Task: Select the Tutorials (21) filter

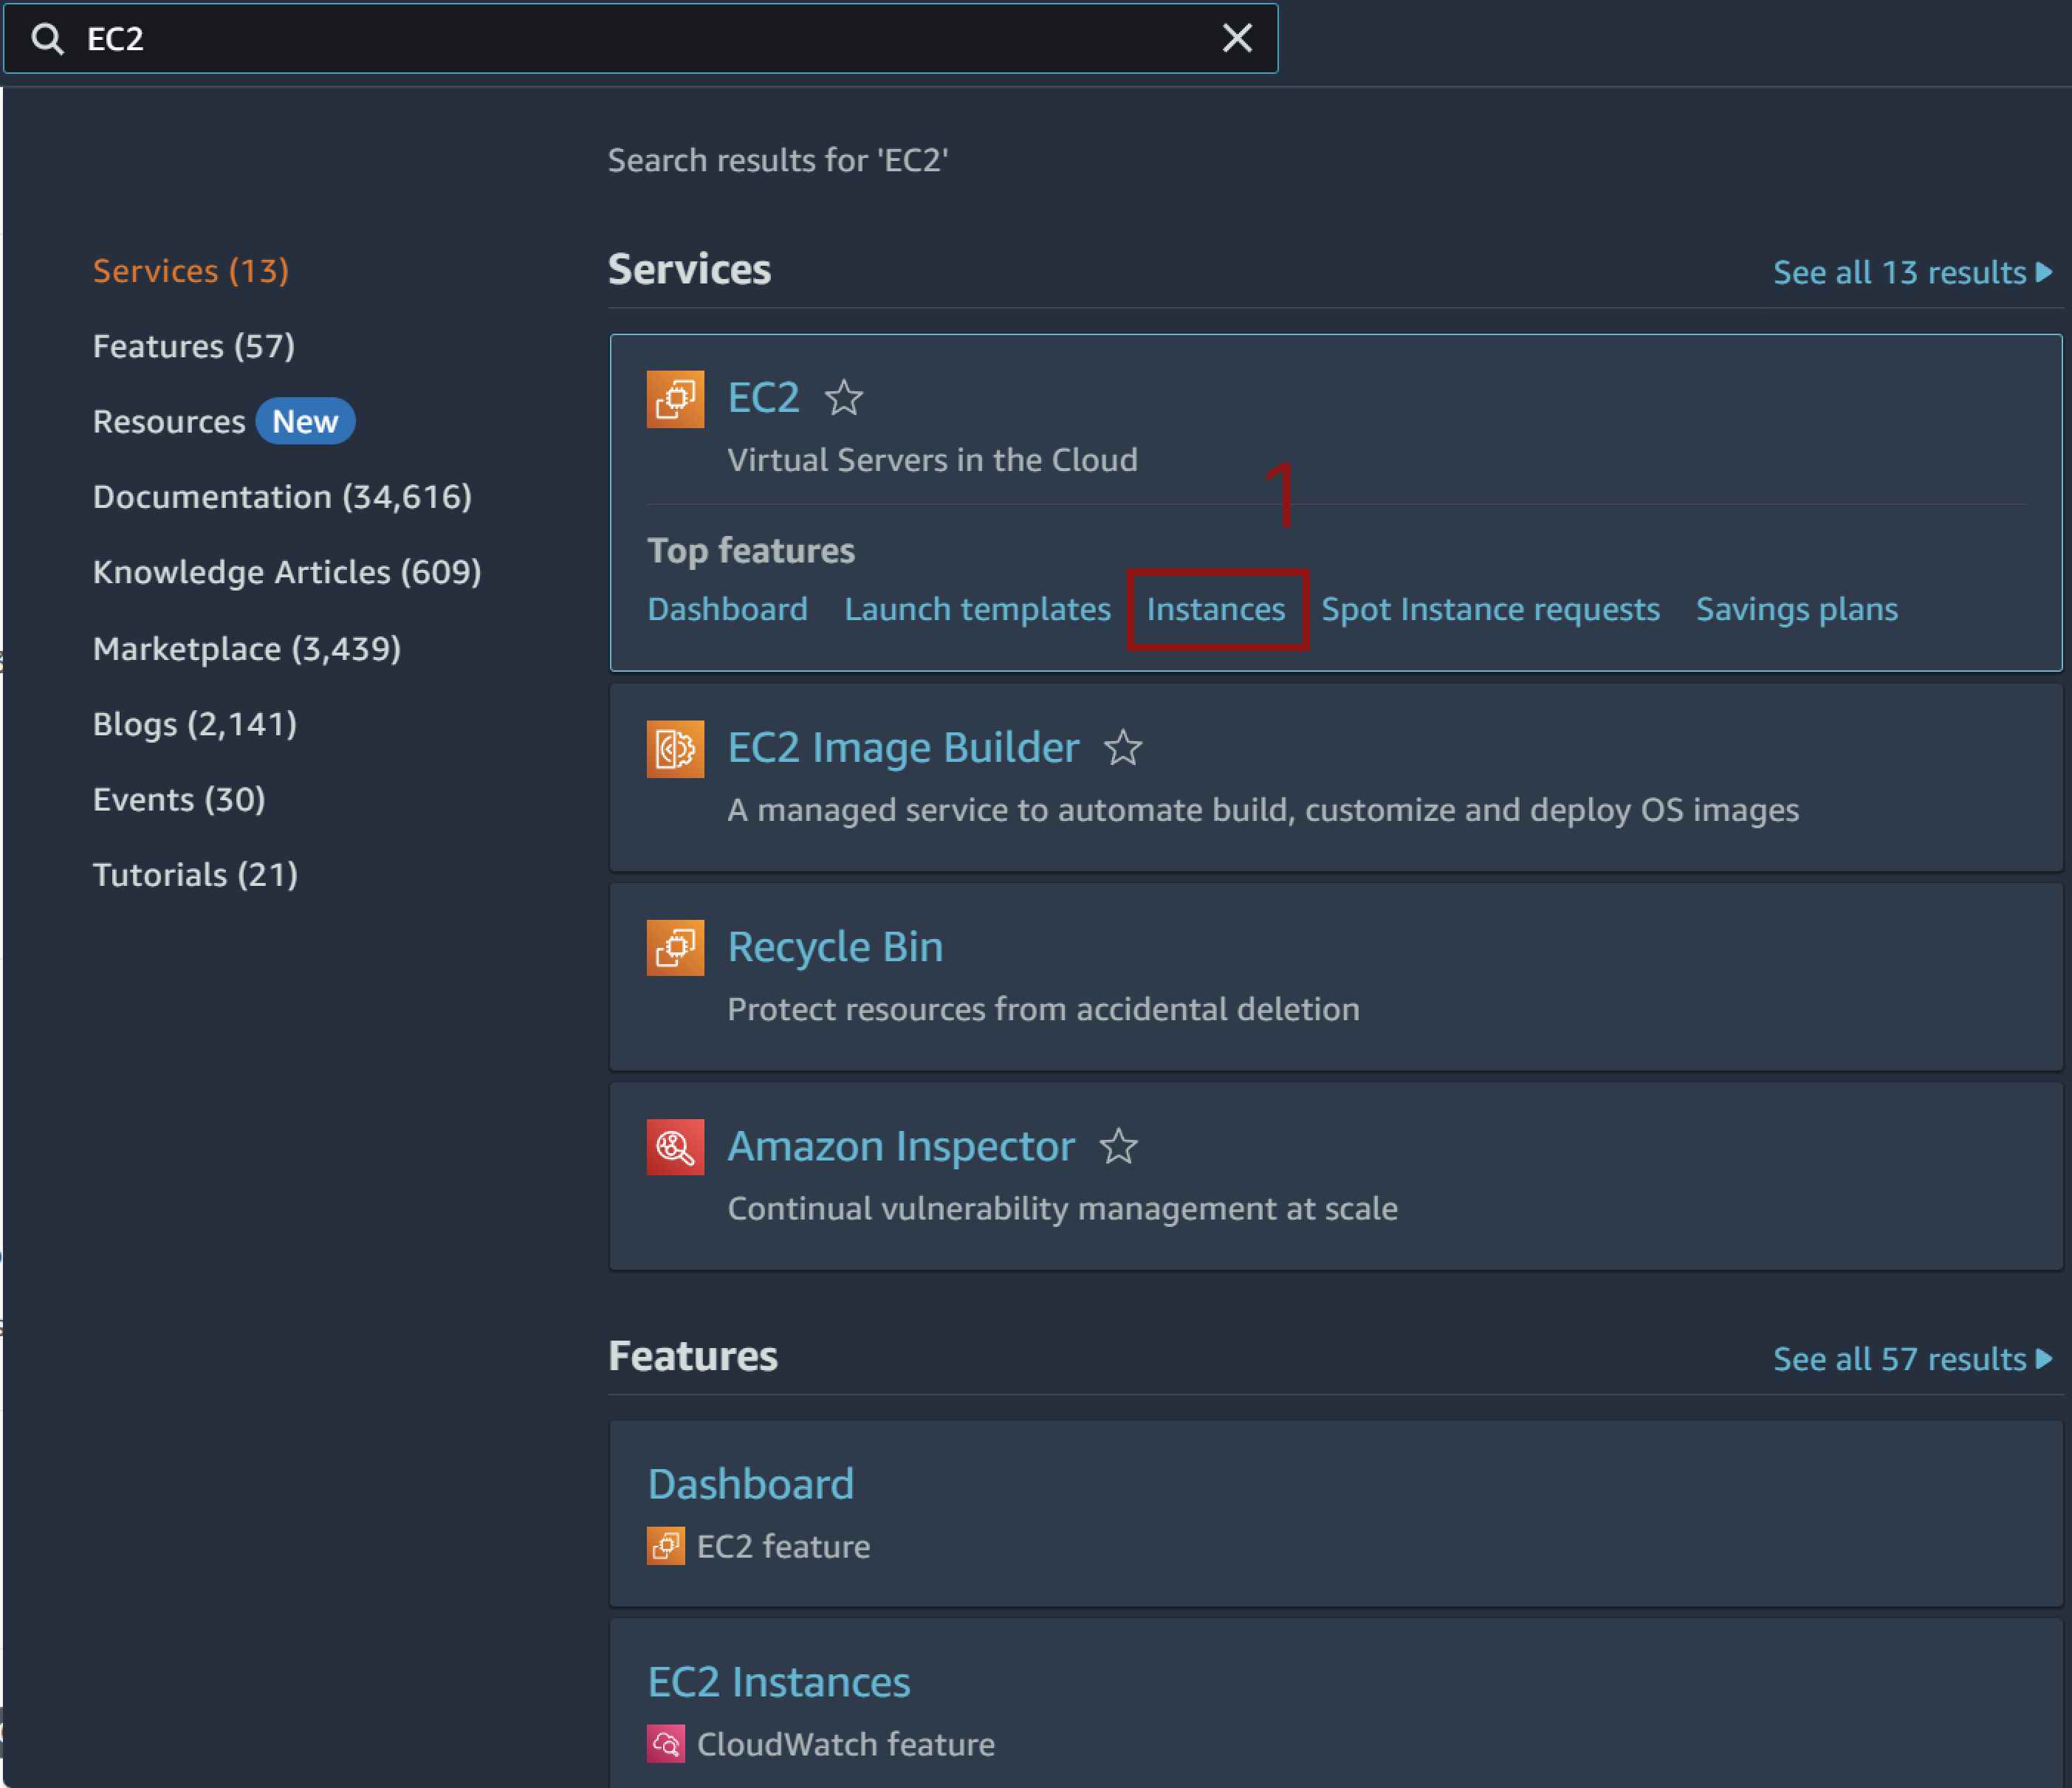Action: tap(195, 875)
